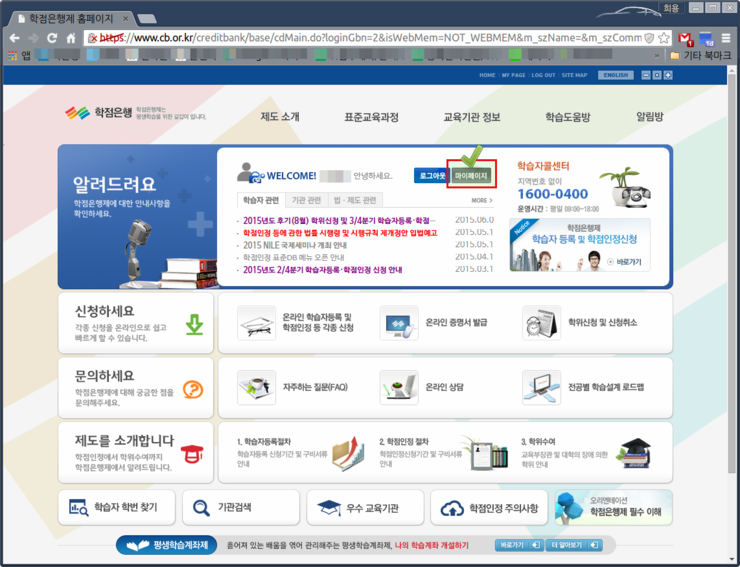Screen dimensions: 740x567
Task: Open 법률 시행령 입법예고 notice
Action: [340, 233]
